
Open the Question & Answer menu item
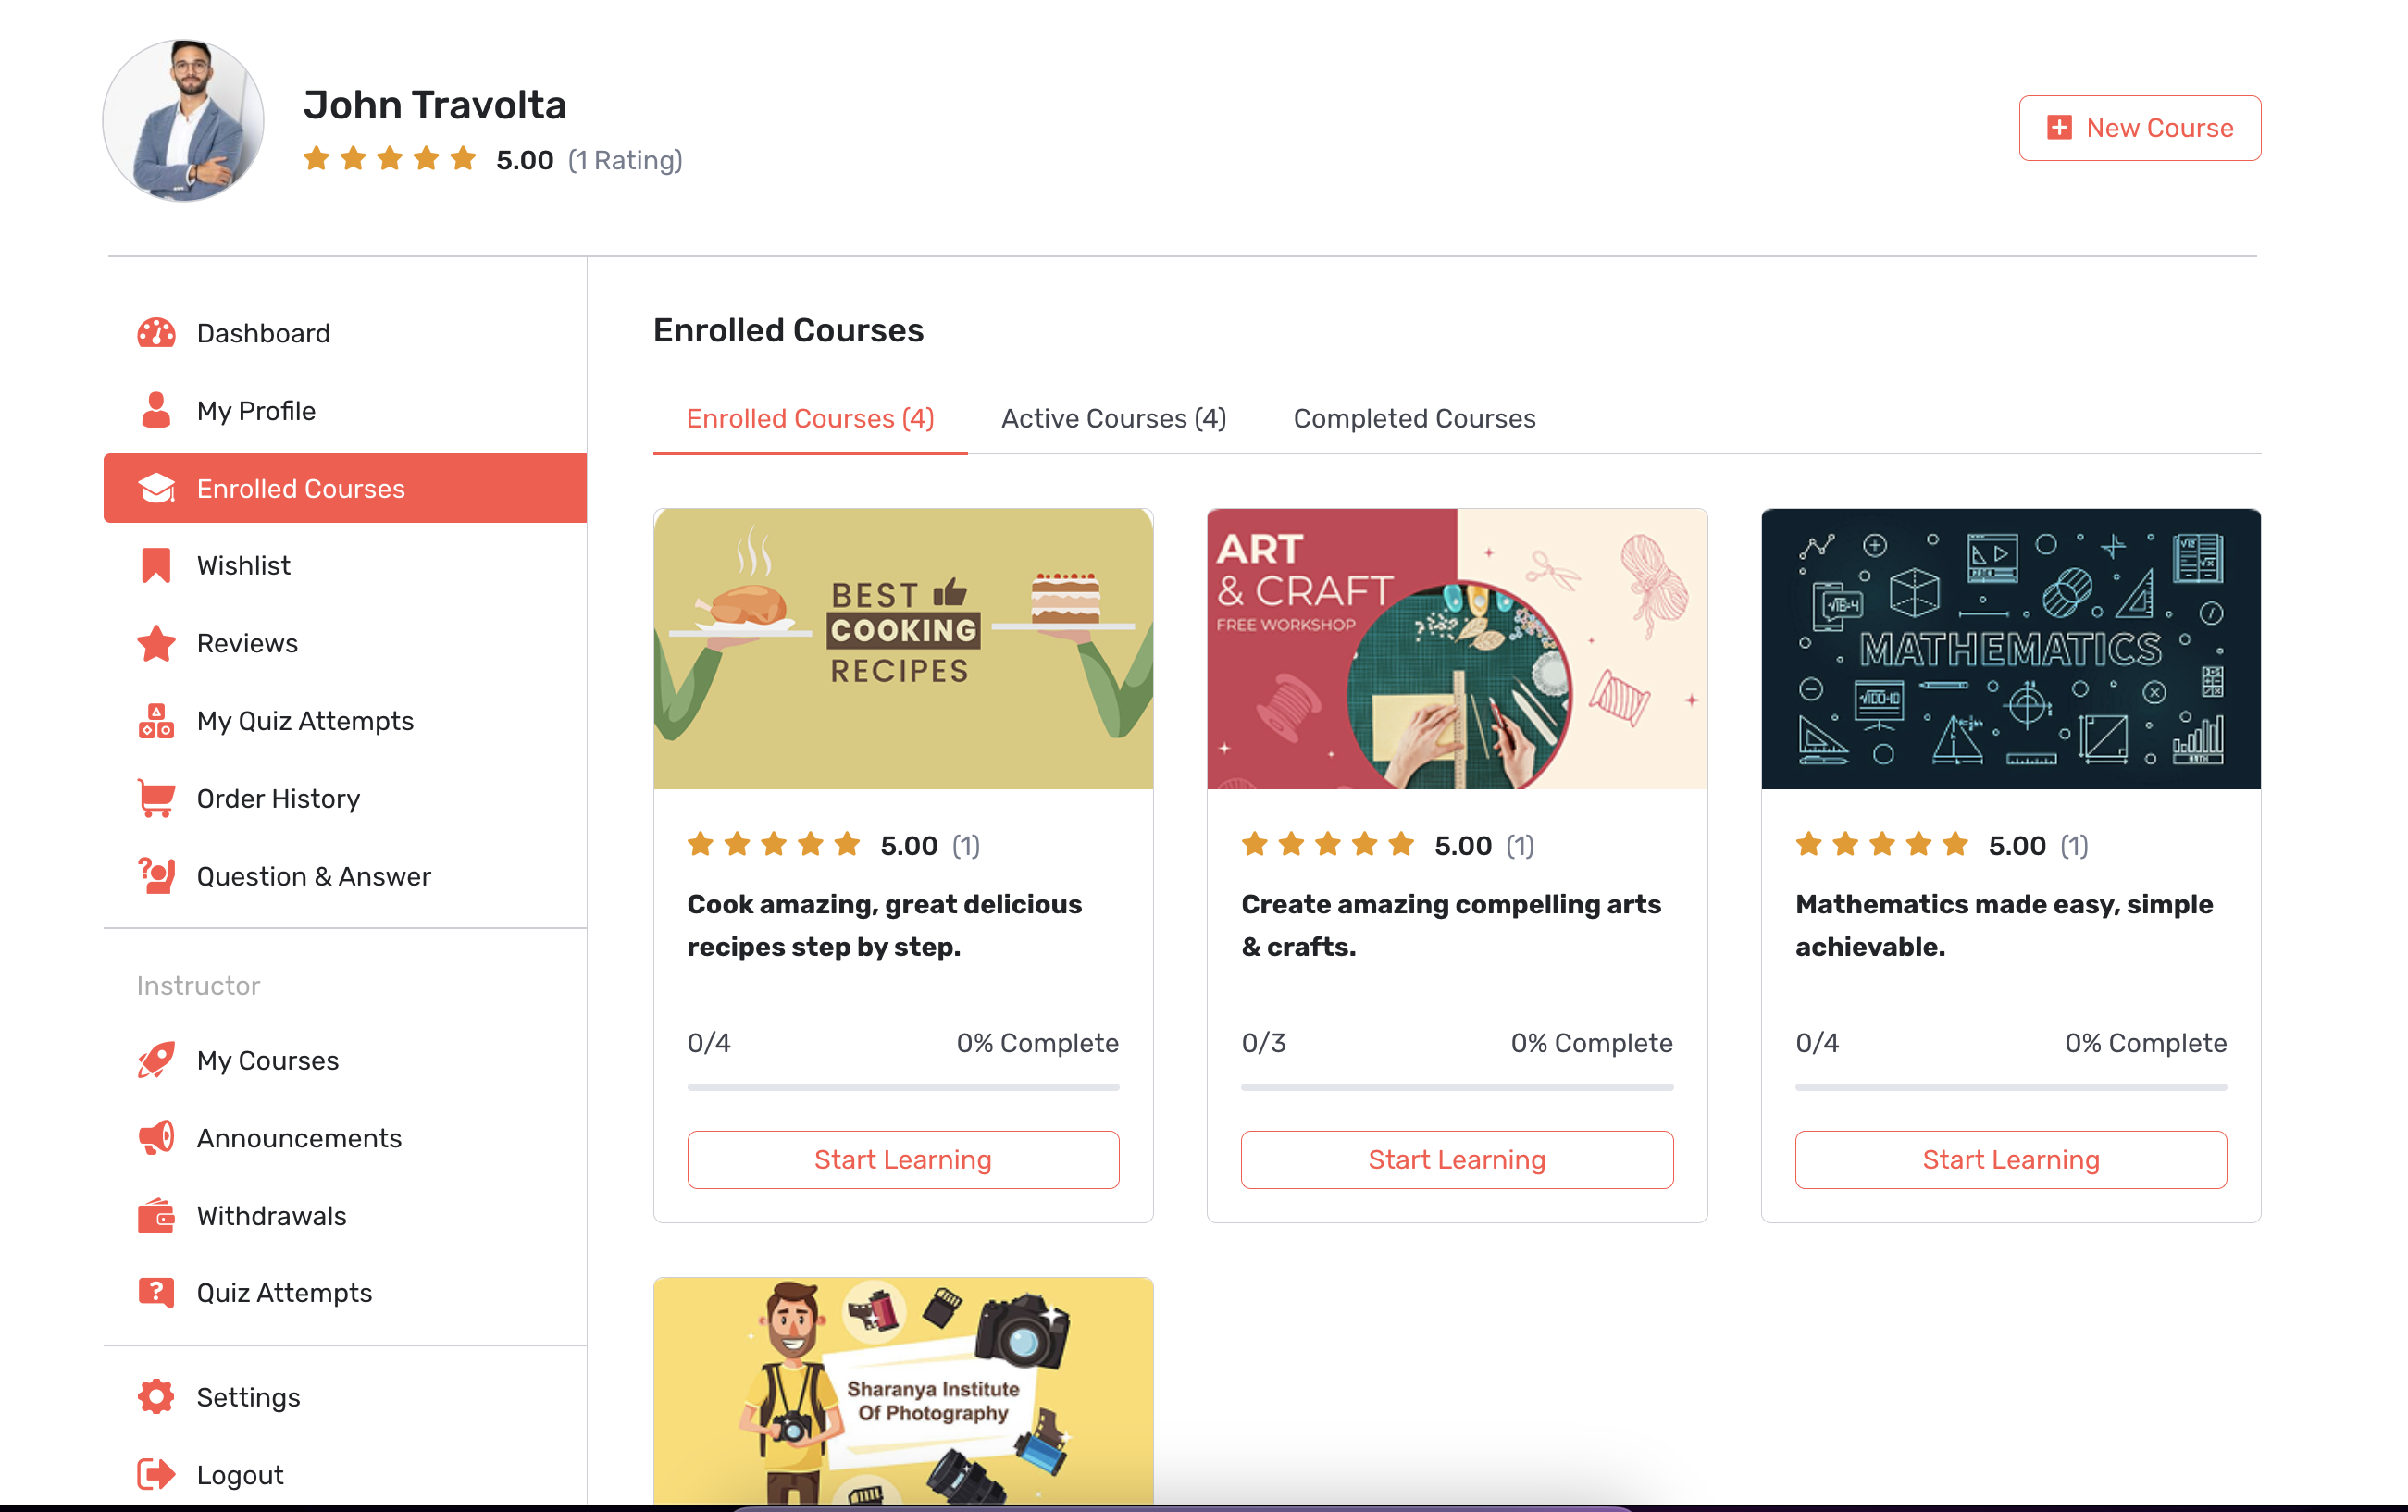(x=313, y=876)
